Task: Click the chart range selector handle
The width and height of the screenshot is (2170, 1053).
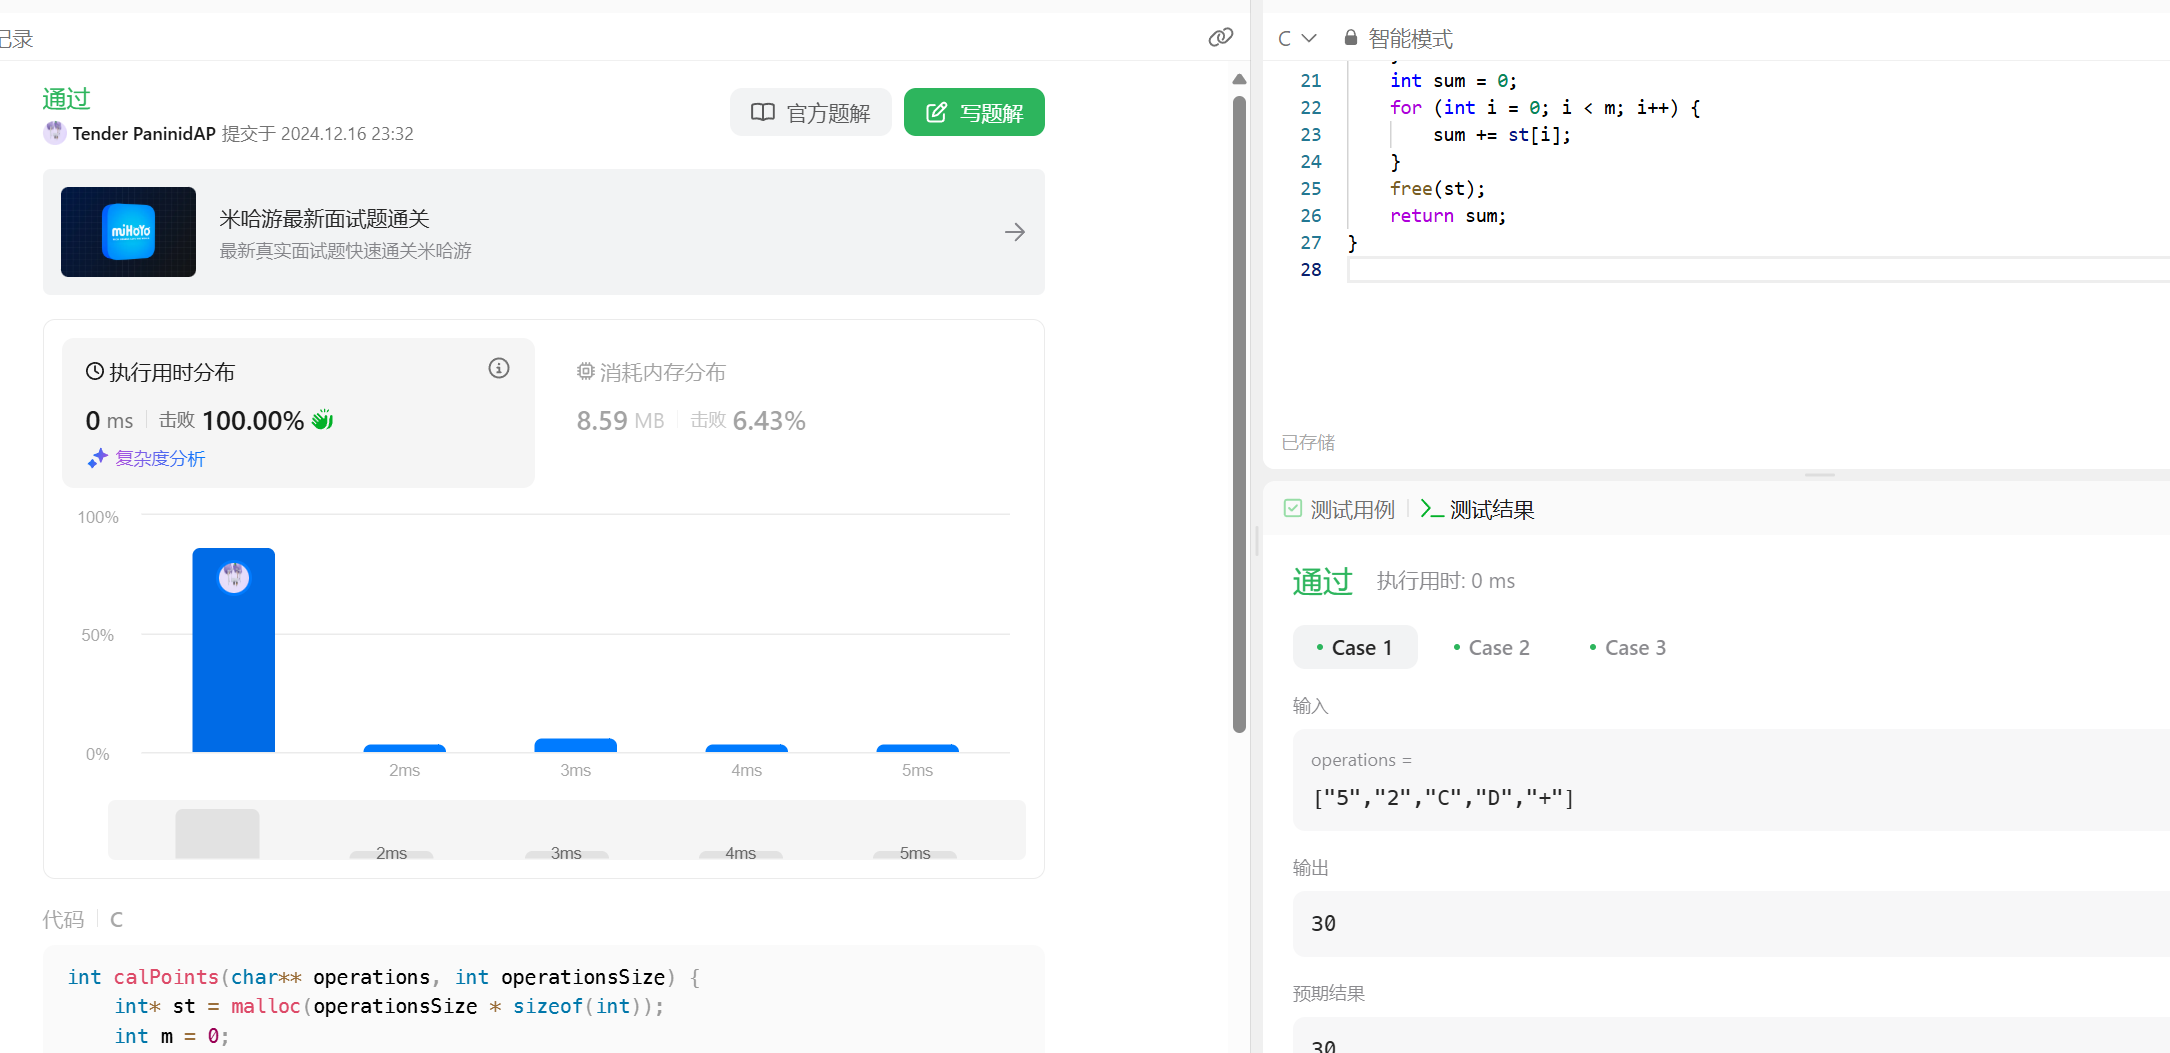Action: point(217,833)
